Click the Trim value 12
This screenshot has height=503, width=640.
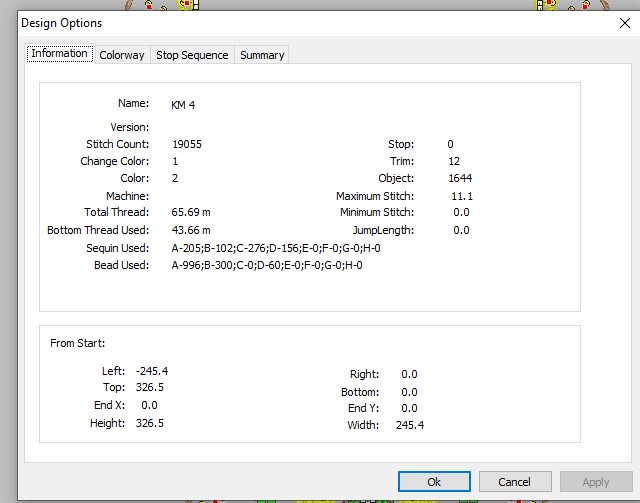pyautogui.click(x=454, y=161)
